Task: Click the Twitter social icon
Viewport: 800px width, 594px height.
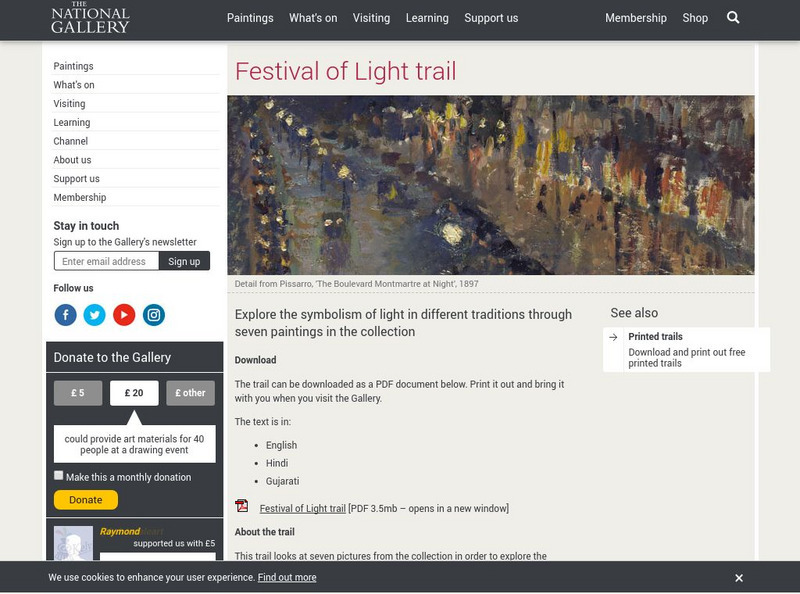Action: point(94,315)
